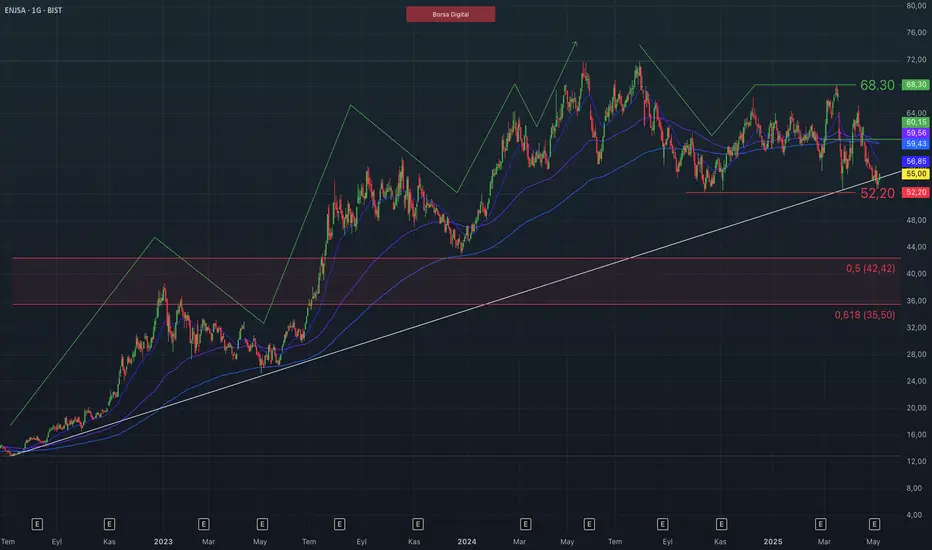Viewport: 932px width, 550px height.
Task: Click the ENJSA 1G BIST symbol title
Action: [x=33, y=10]
